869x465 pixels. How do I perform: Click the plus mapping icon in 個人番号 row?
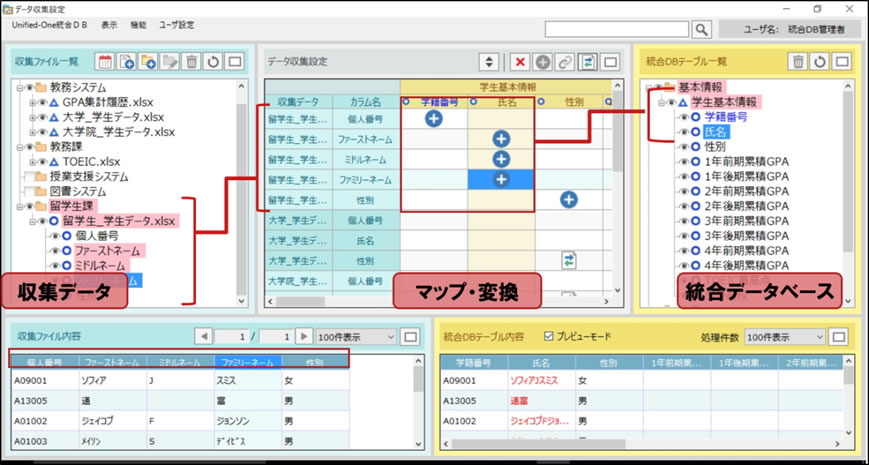[x=434, y=119]
